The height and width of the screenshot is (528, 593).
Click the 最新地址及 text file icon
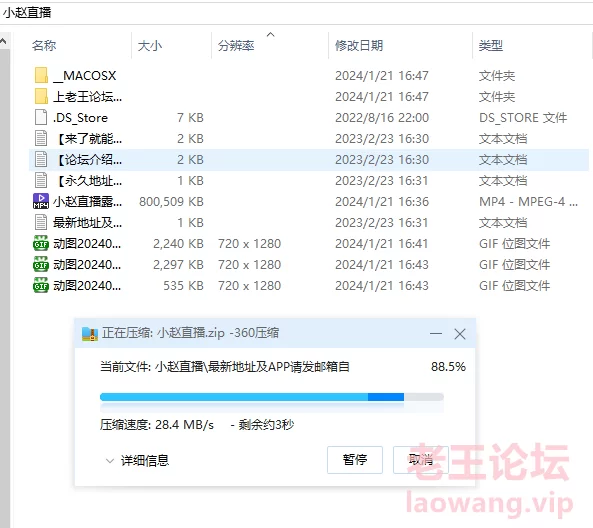click(41, 222)
